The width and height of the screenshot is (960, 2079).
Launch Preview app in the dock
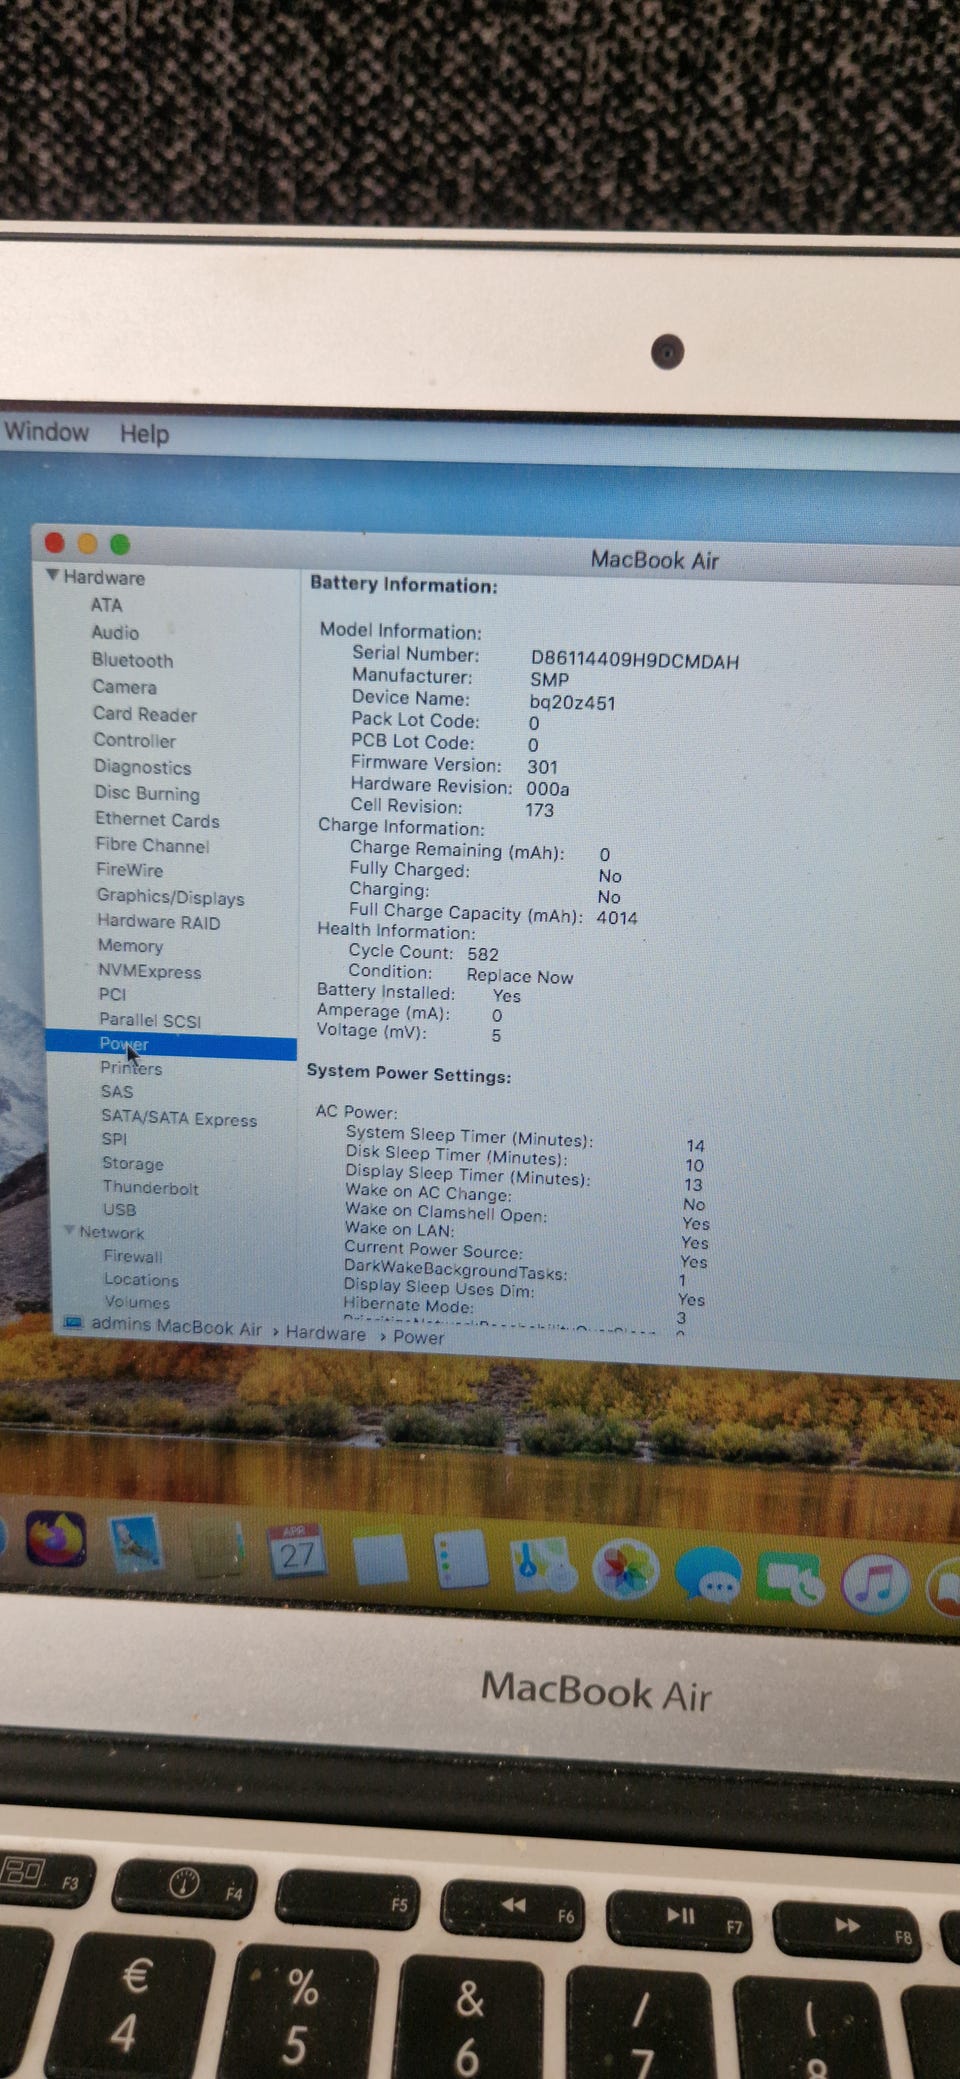click(136, 1543)
